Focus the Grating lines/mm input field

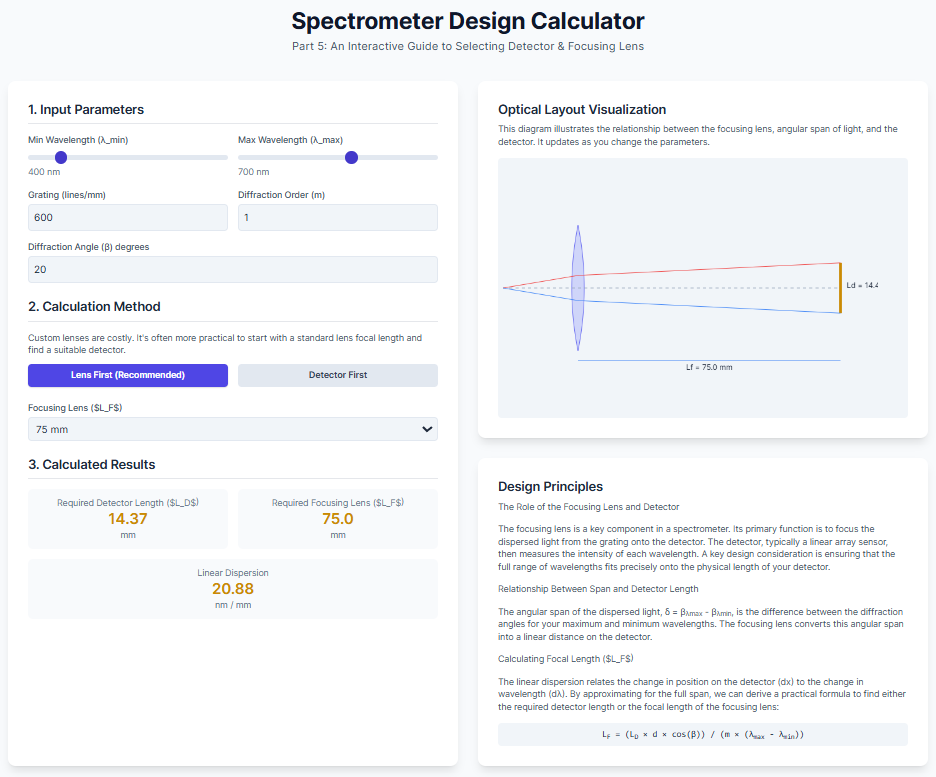click(x=128, y=217)
